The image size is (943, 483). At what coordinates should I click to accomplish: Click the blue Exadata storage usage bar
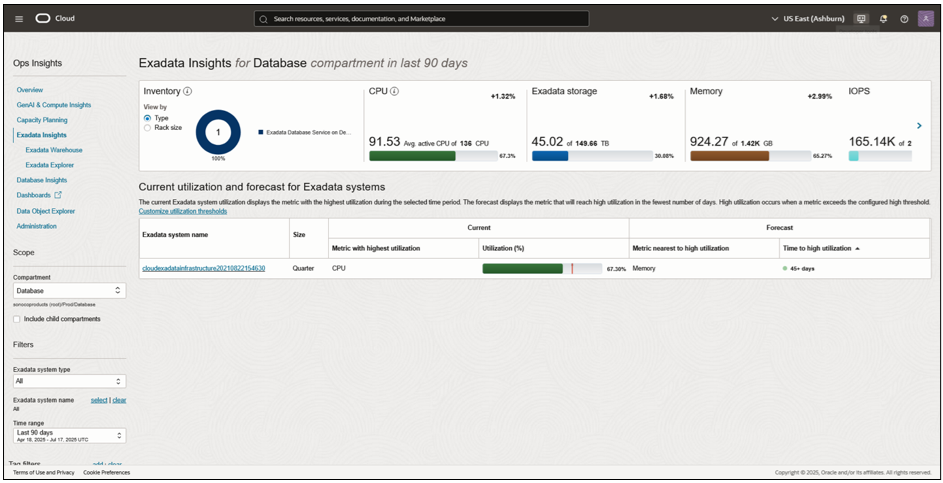click(x=550, y=156)
